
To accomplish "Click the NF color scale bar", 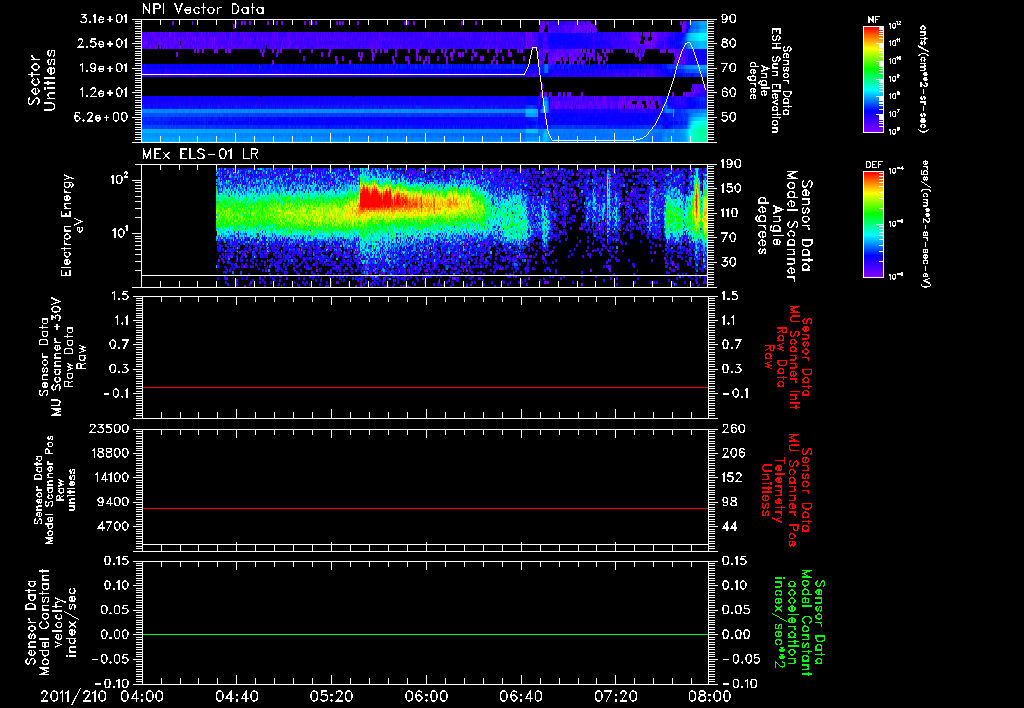I will 874,78.
